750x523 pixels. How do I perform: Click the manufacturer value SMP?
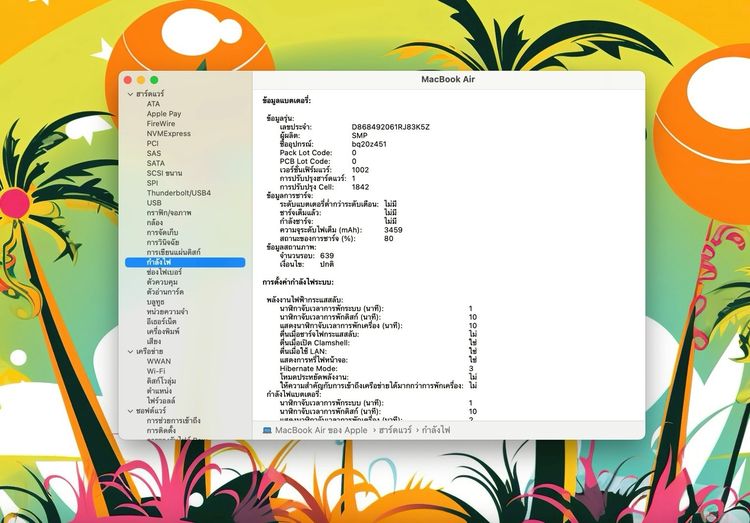click(359, 135)
